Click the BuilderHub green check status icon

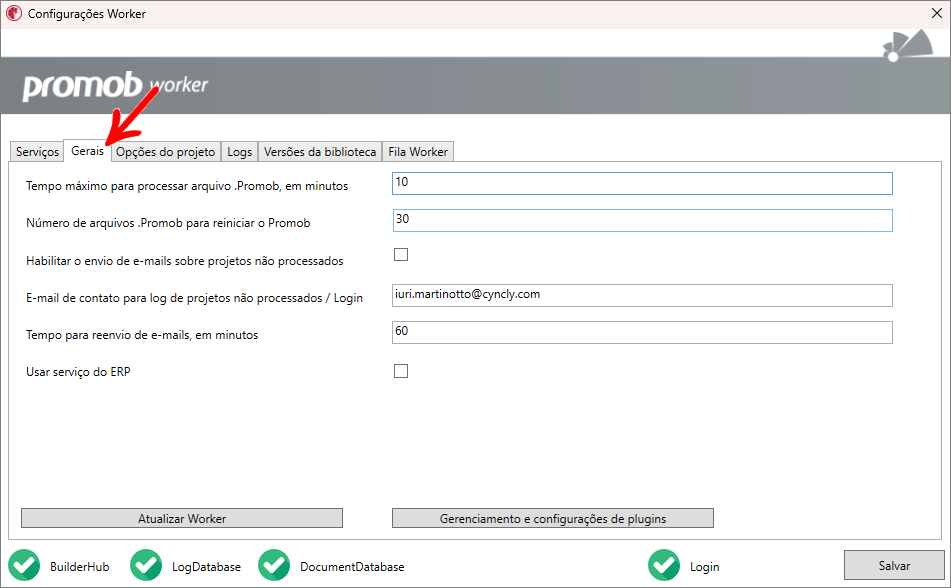click(x=24, y=566)
